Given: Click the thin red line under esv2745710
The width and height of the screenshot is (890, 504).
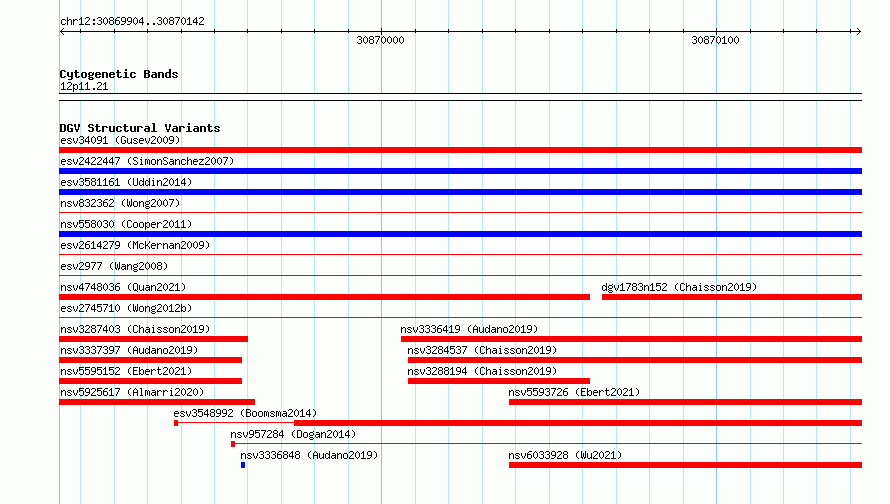Looking at the screenshot, I should pos(460,317).
